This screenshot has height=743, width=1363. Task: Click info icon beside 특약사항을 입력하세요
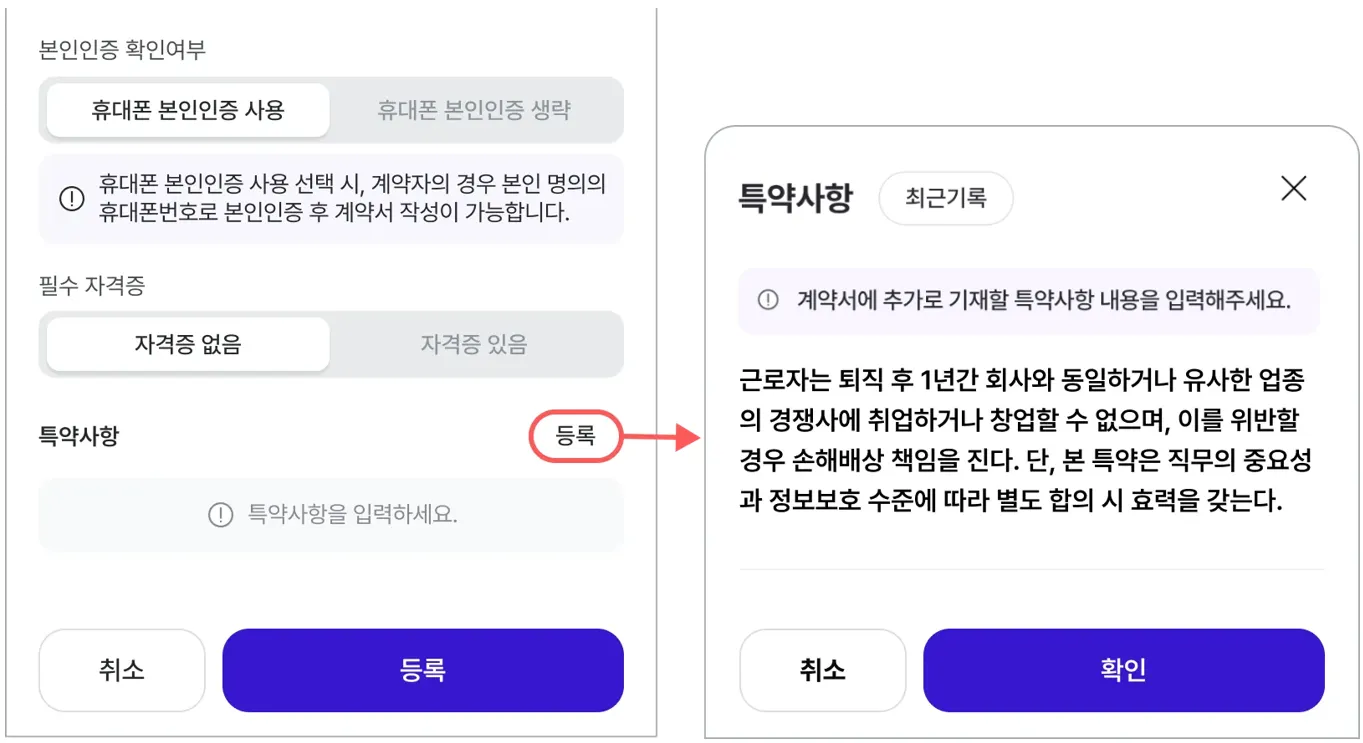coord(220,515)
